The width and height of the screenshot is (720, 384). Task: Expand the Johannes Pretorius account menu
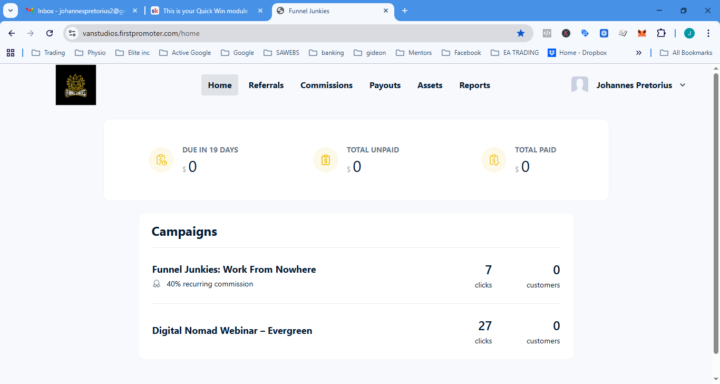click(641, 85)
